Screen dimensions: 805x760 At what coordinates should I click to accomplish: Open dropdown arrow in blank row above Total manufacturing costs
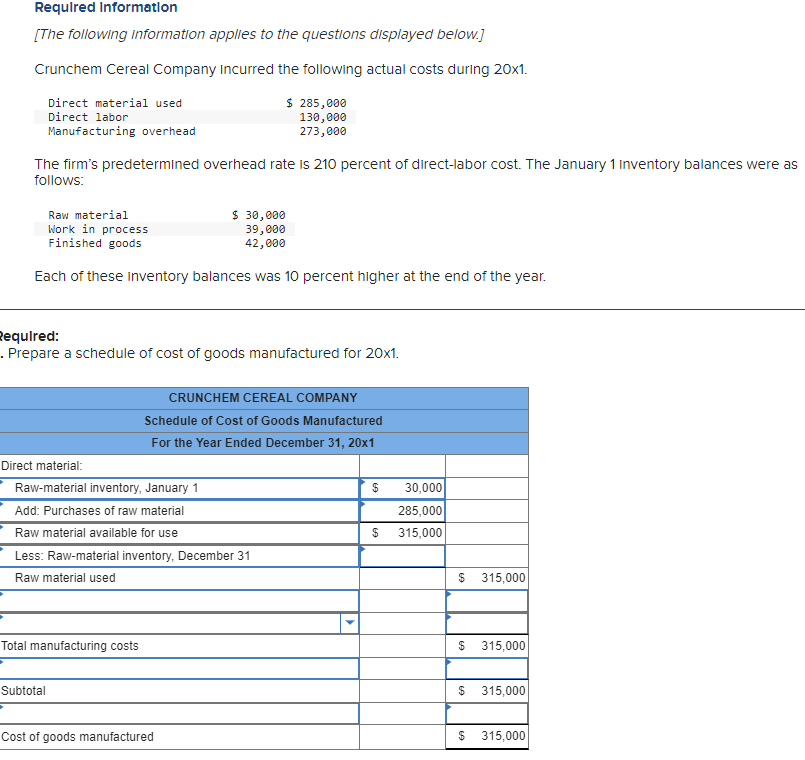tap(349, 623)
